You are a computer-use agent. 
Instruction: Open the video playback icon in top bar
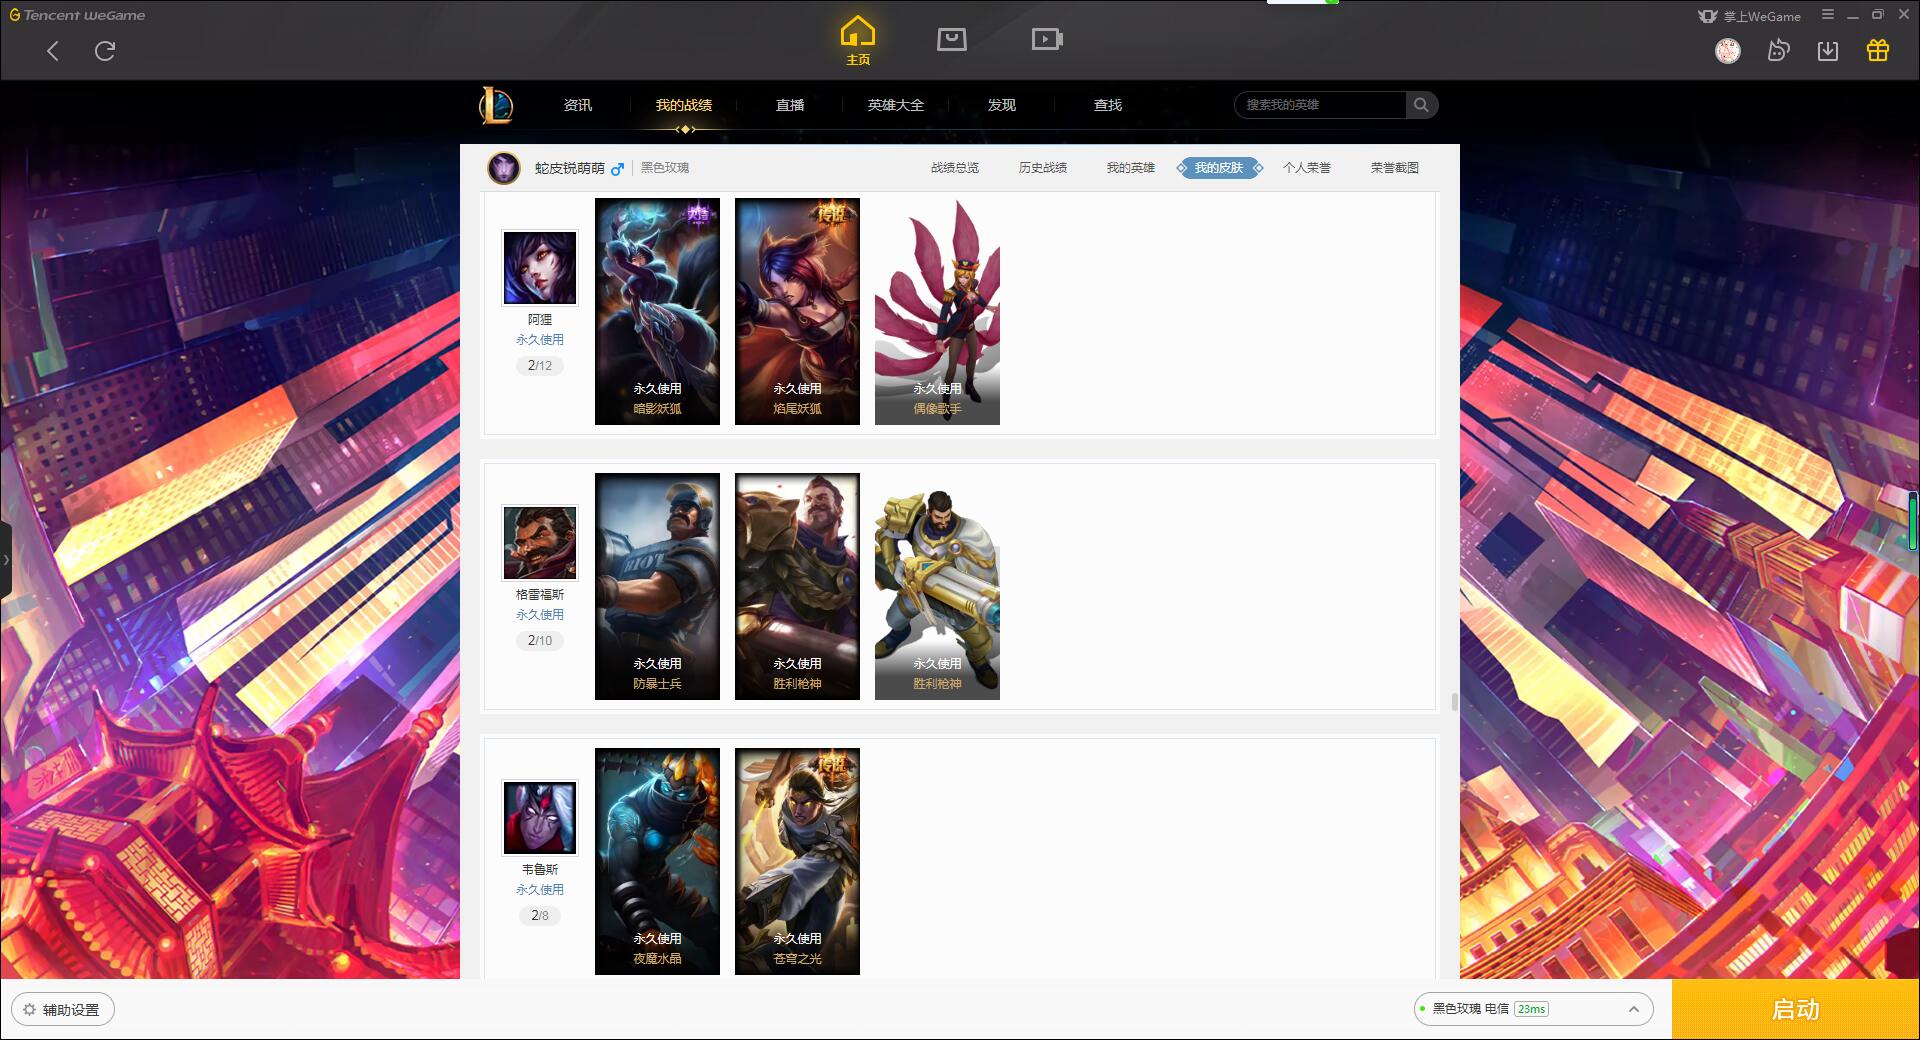(x=1046, y=39)
